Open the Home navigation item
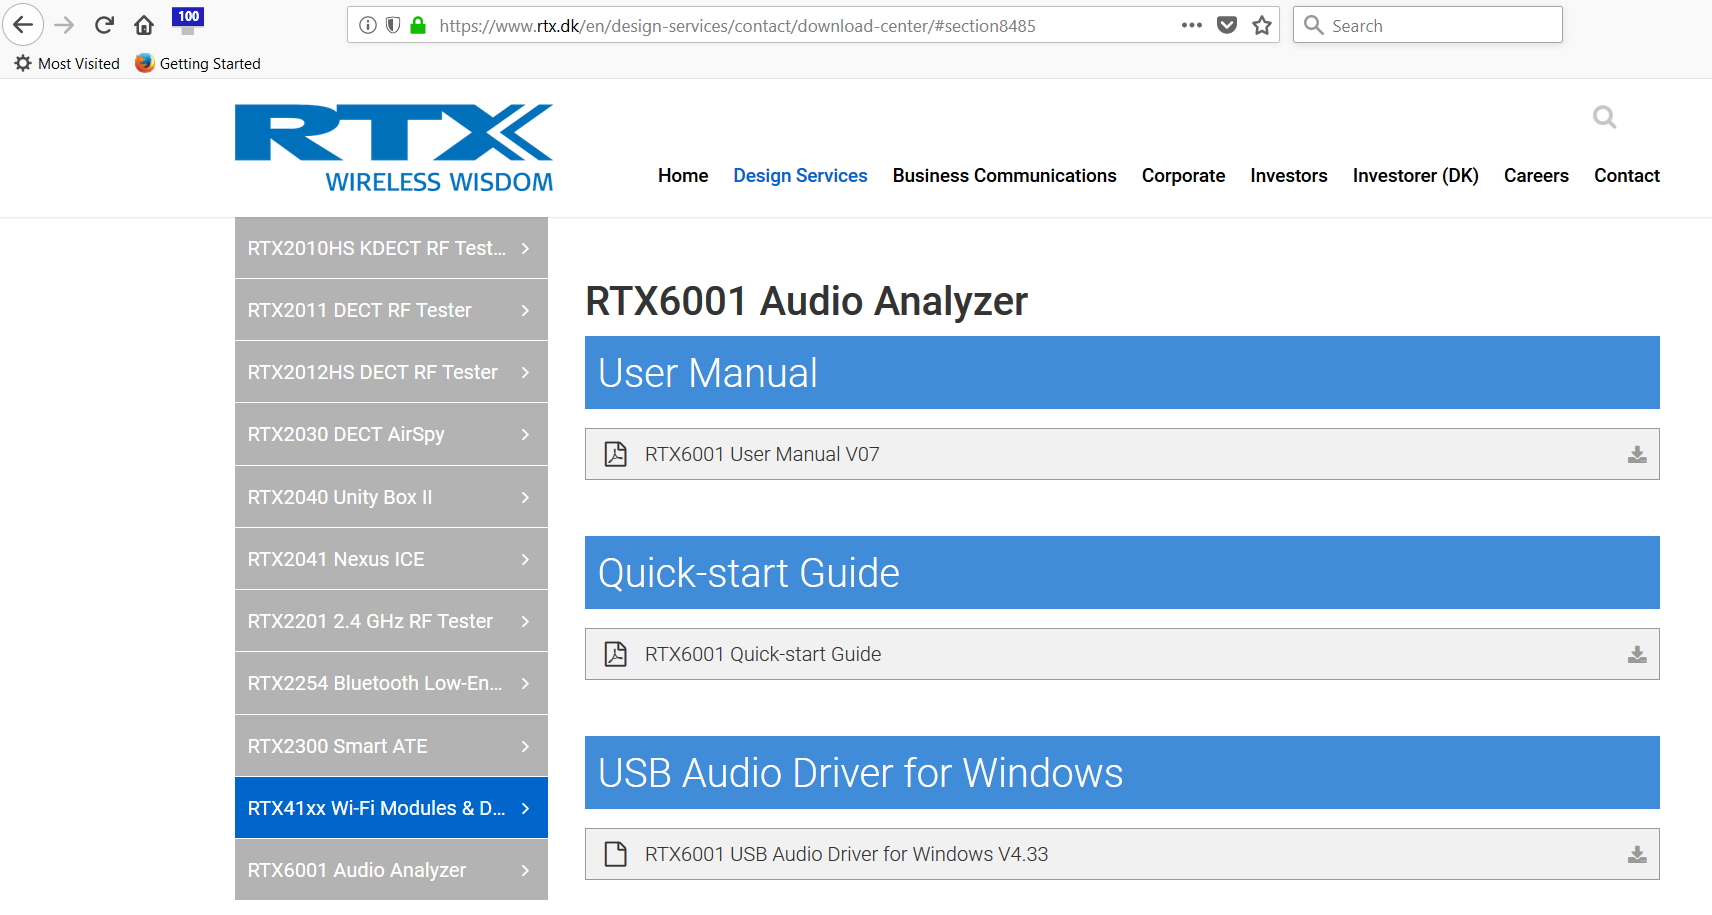This screenshot has width=1712, height=915. click(683, 176)
